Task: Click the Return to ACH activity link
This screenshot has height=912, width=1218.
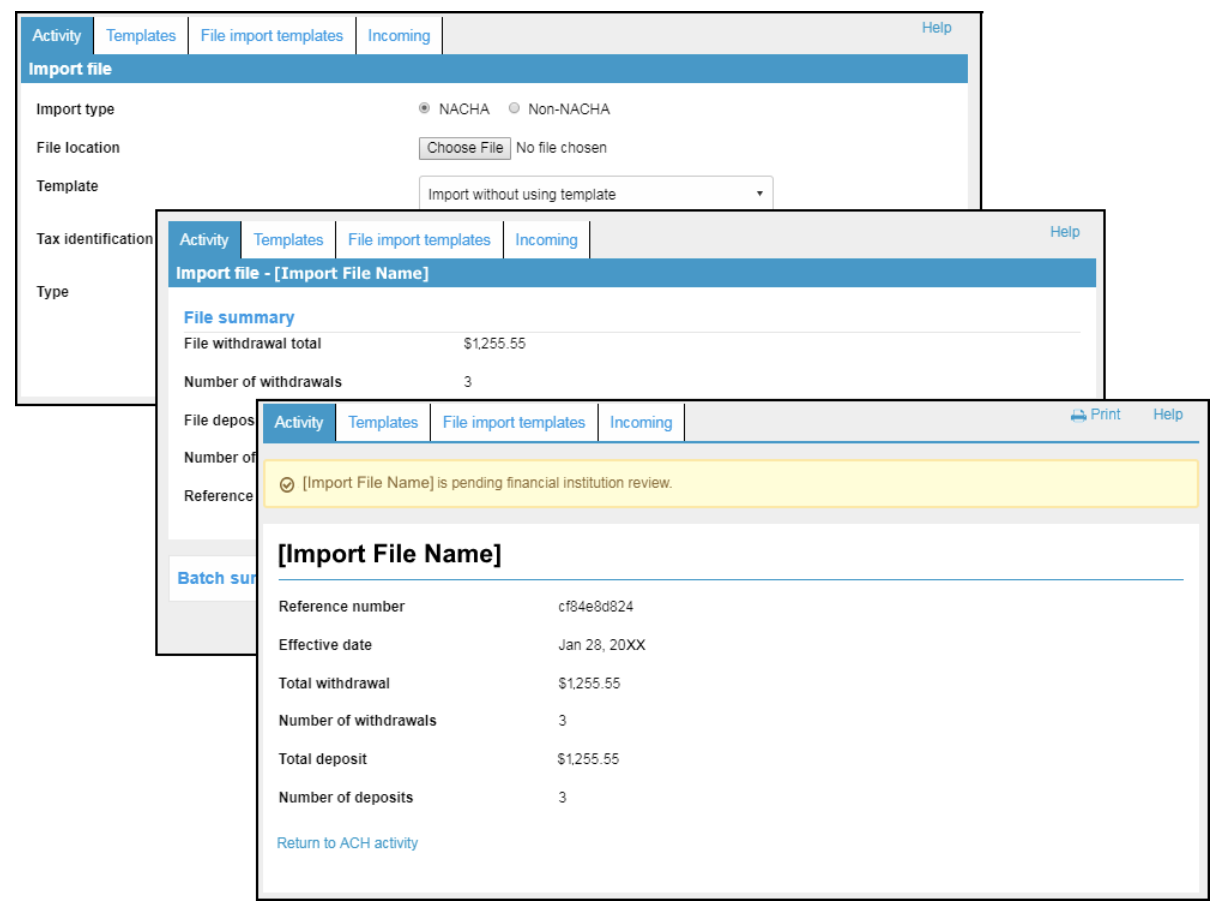Action: [345, 843]
